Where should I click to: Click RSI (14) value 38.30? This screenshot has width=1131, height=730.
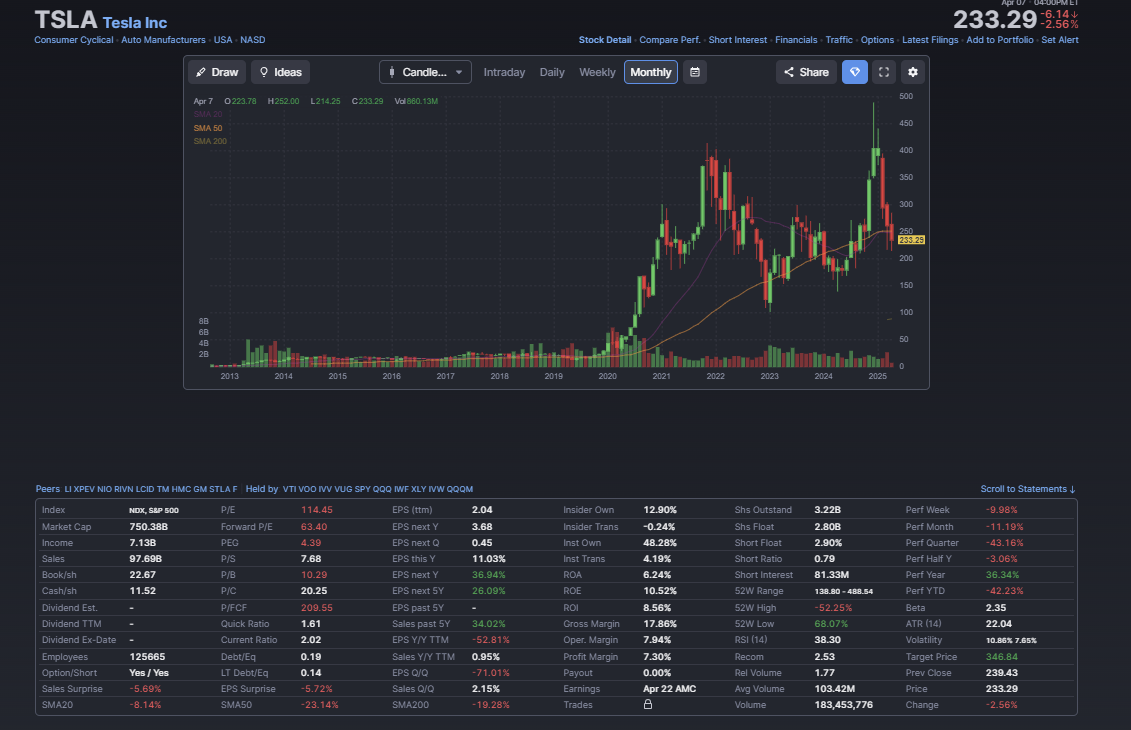pyautogui.click(x=827, y=639)
